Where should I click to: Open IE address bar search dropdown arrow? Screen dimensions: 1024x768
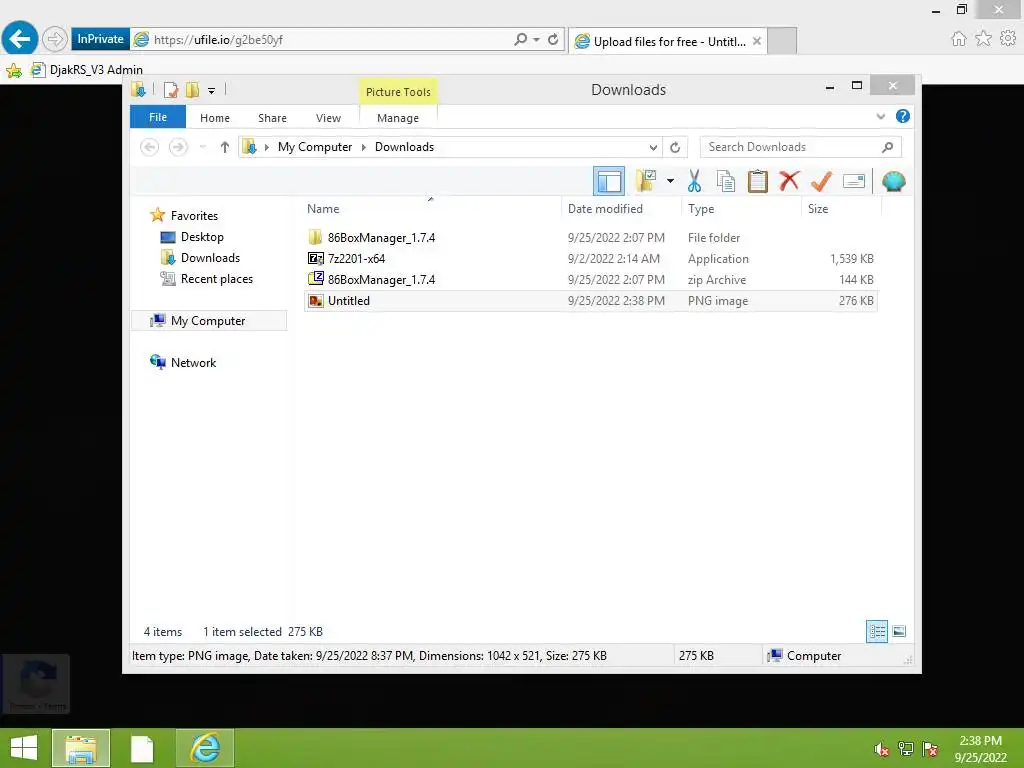(536, 39)
